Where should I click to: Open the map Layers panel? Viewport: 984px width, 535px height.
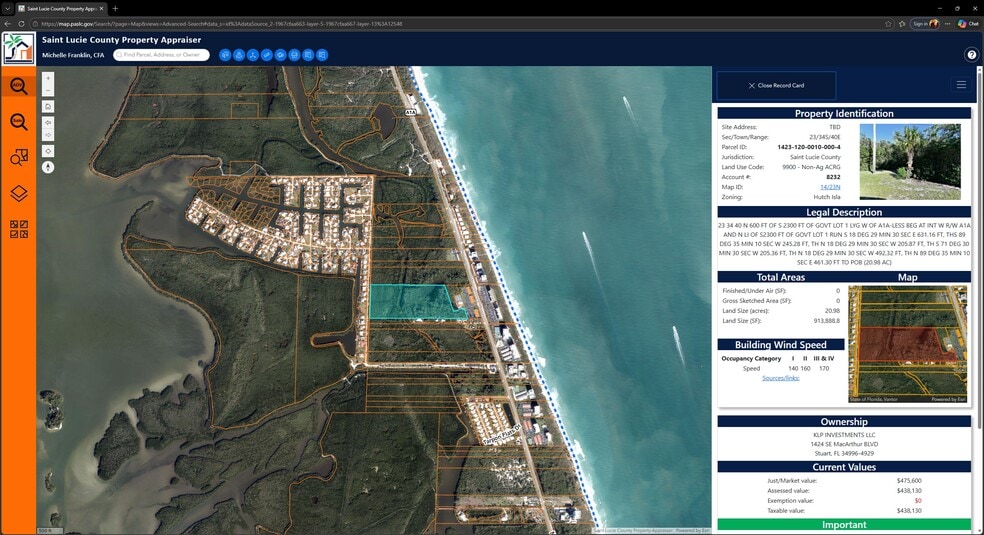[x=18, y=193]
